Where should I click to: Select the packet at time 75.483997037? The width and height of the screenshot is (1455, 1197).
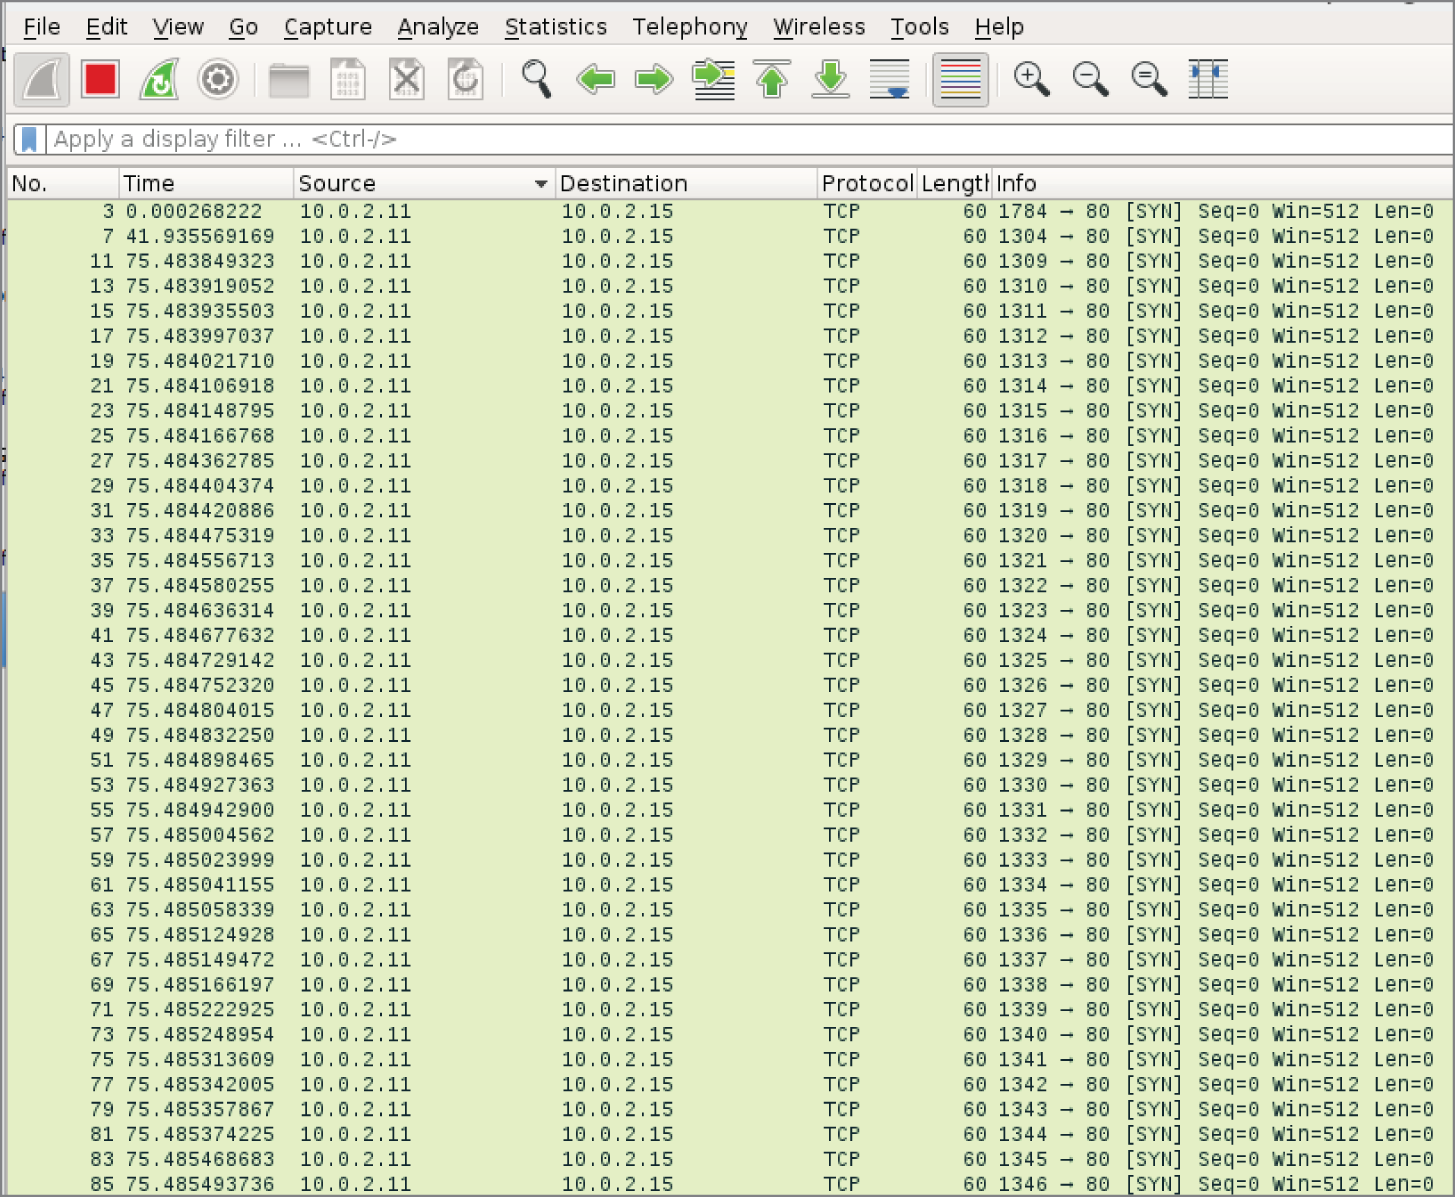coord(730,336)
